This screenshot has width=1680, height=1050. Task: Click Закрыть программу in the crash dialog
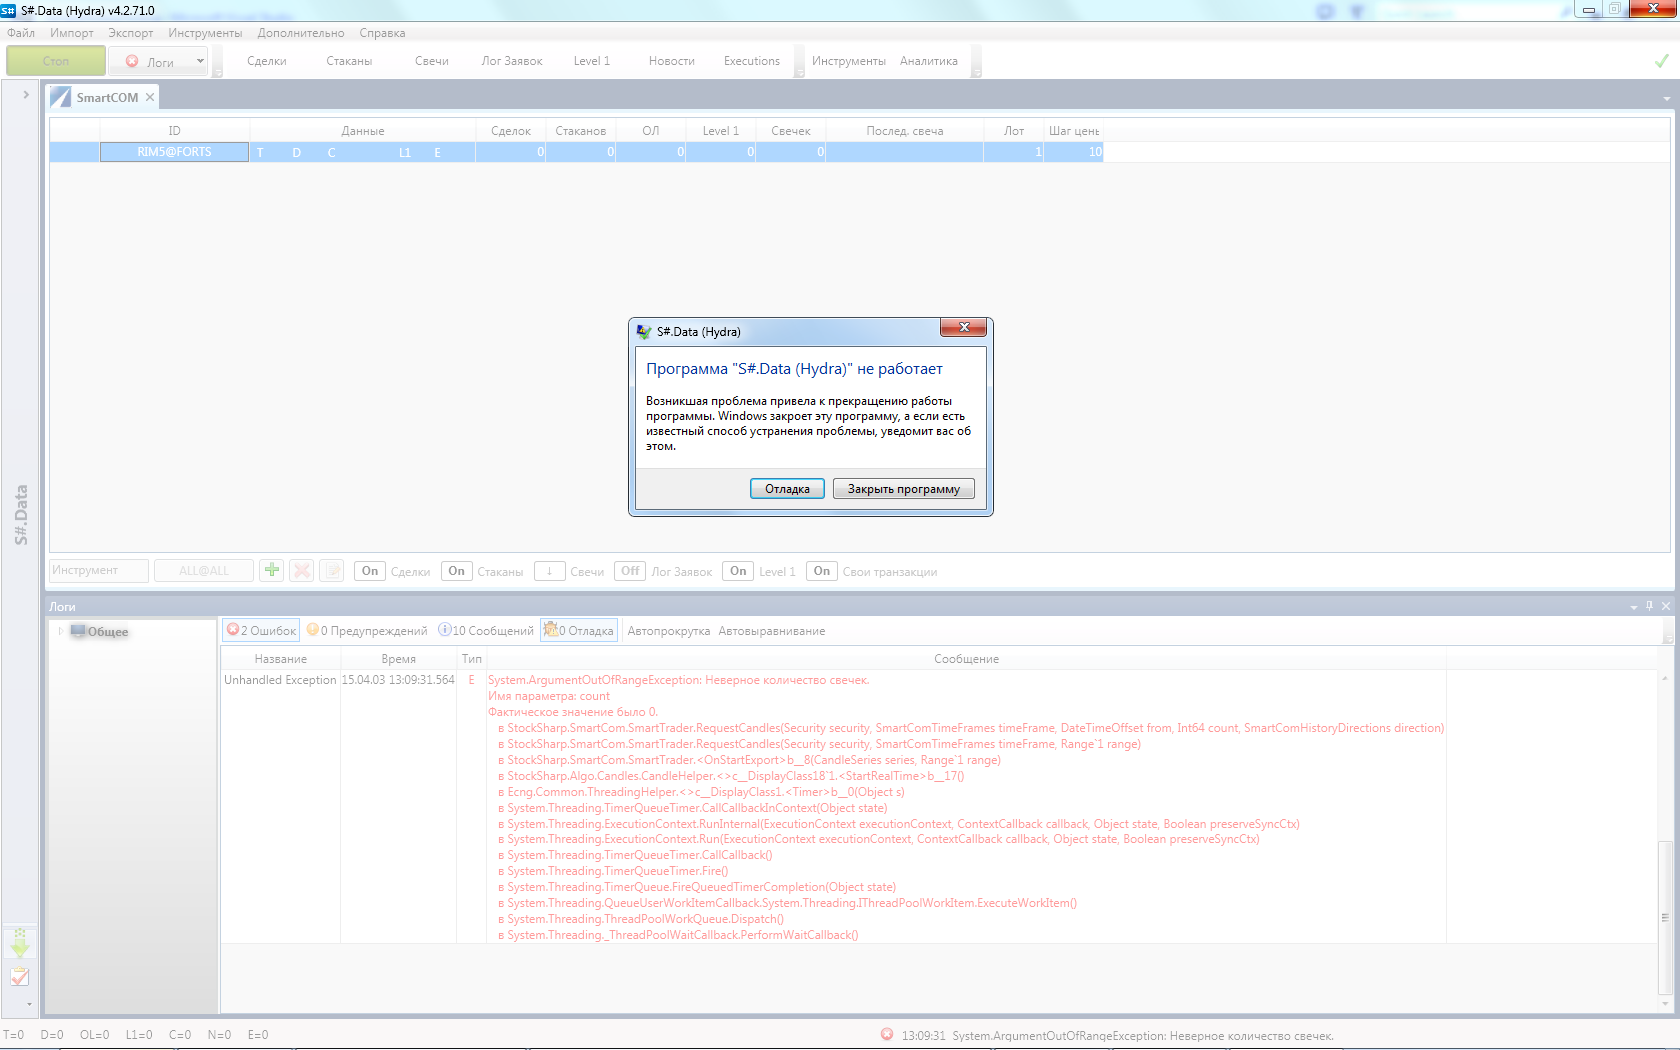tap(904, 489)
